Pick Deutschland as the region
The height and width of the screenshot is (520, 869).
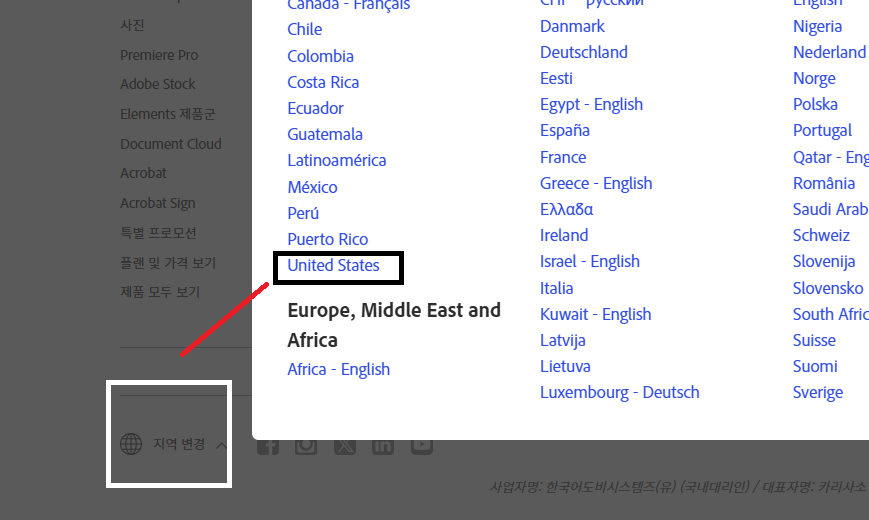583,52
